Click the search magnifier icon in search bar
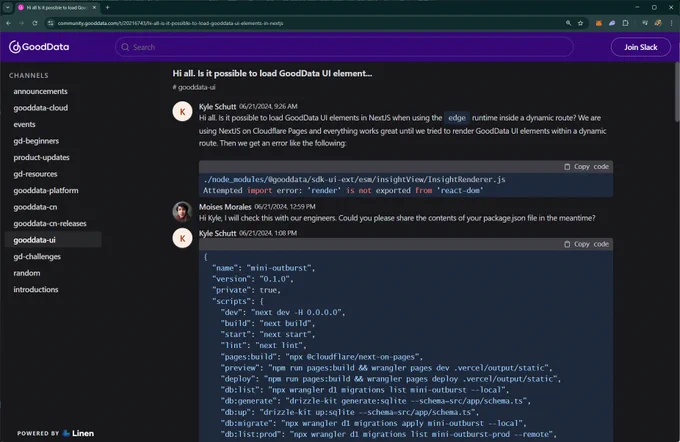 pos(125,47)
